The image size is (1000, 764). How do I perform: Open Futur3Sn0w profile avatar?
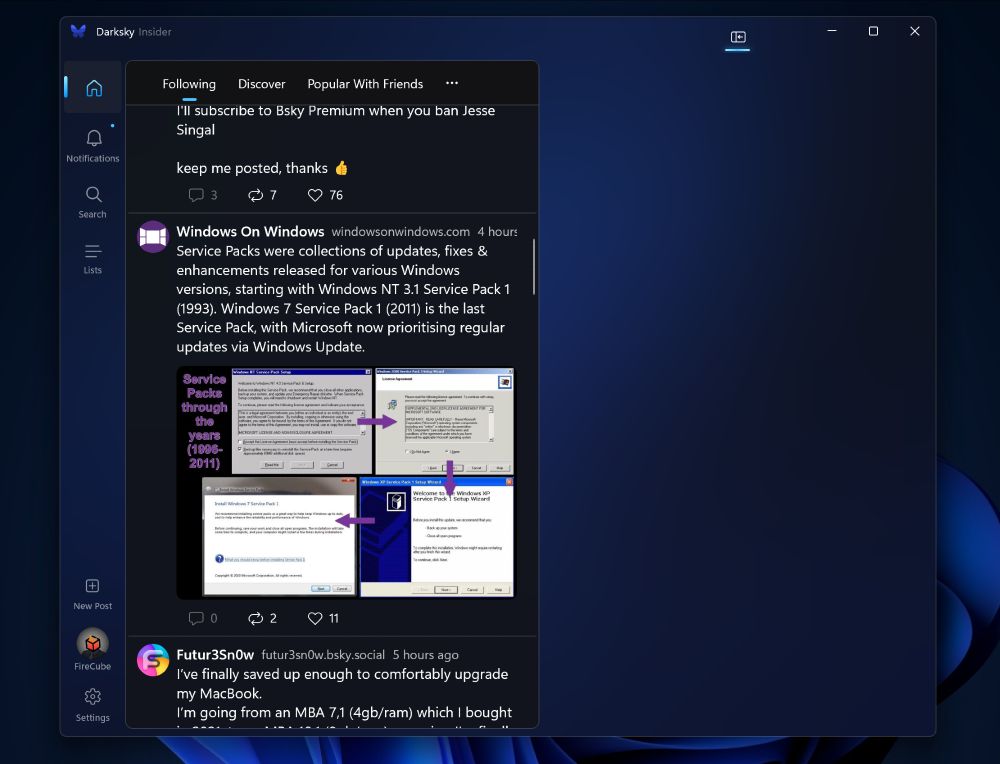coord(153,659)
